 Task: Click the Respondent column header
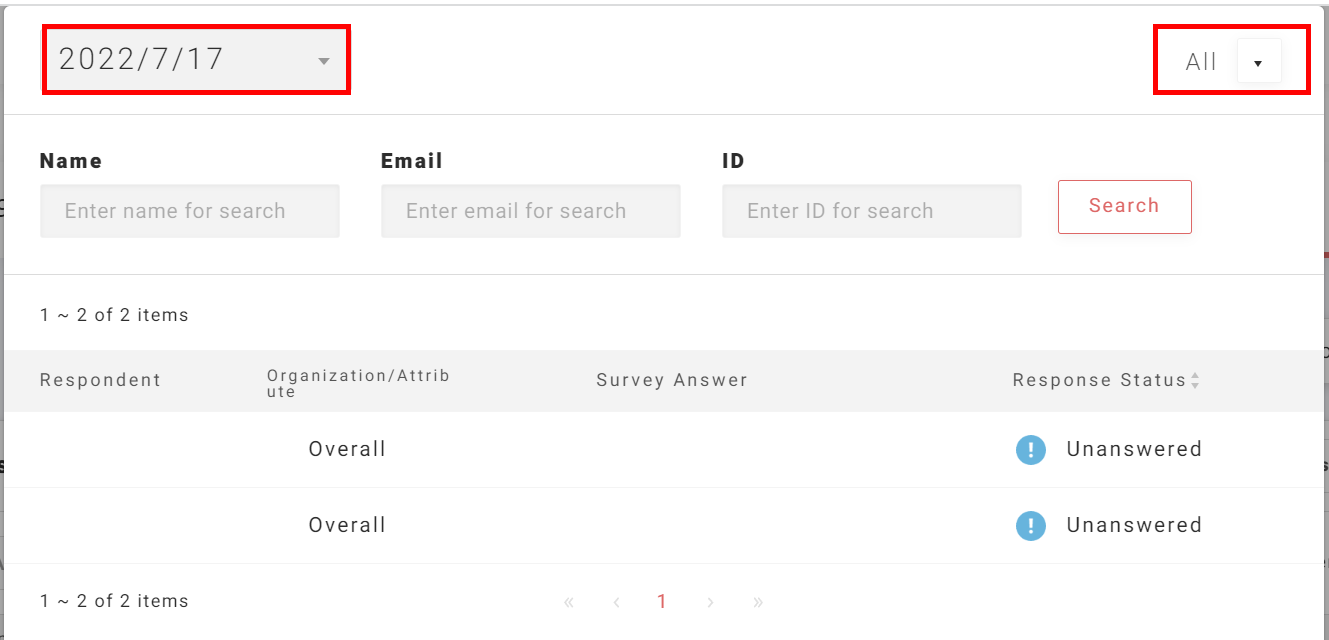[100, 380]
